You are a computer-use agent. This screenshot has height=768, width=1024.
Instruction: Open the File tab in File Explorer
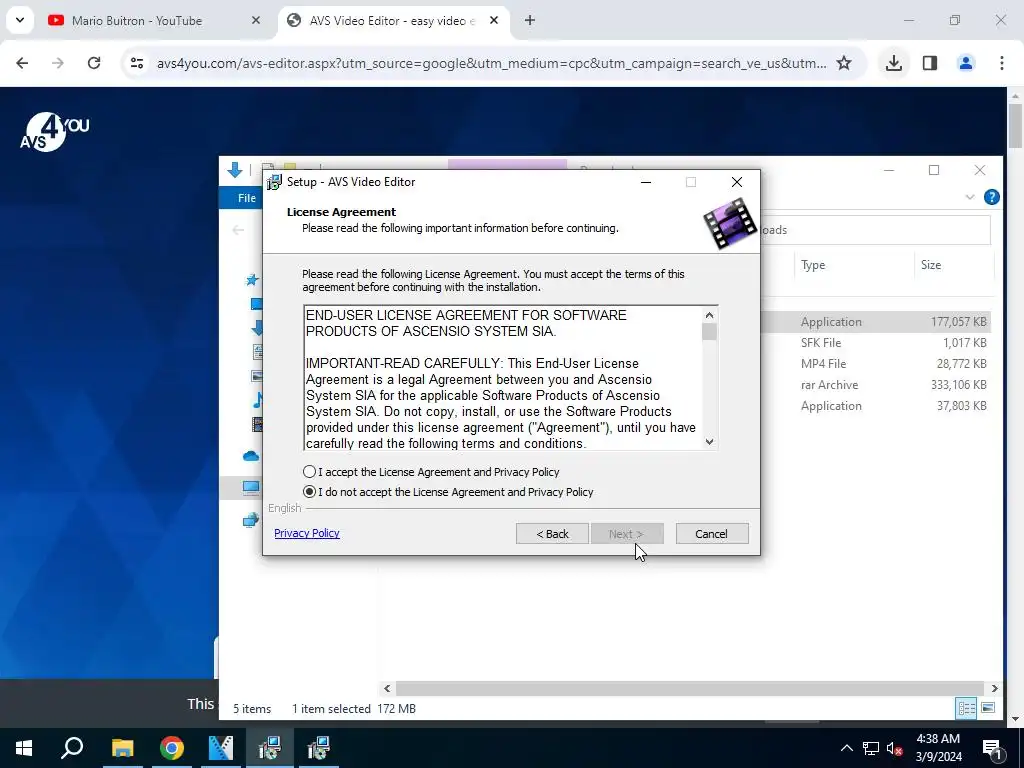click(x=247, y=198)
